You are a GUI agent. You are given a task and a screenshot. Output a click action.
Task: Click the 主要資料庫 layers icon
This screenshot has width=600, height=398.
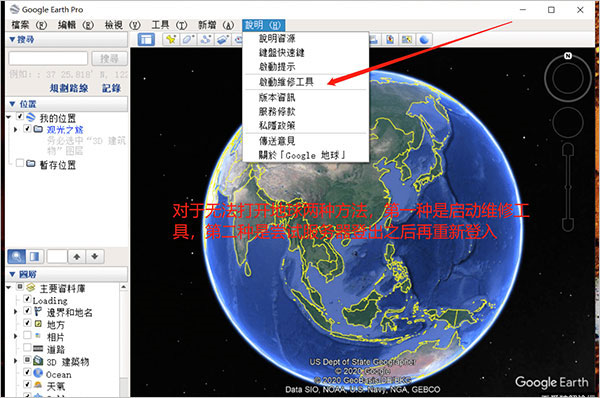(x=31, y=287)
